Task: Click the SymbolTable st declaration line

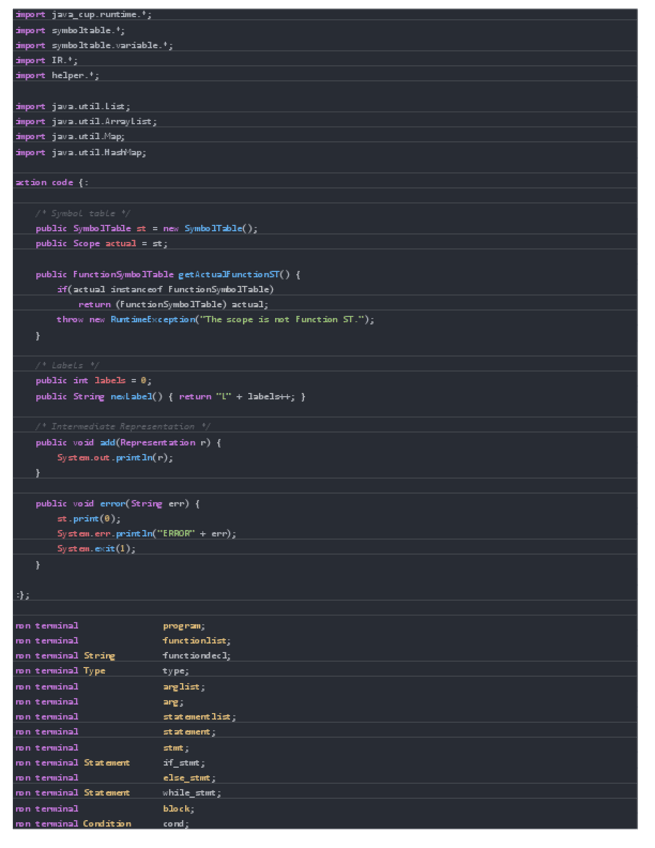Action: [146, 228]
